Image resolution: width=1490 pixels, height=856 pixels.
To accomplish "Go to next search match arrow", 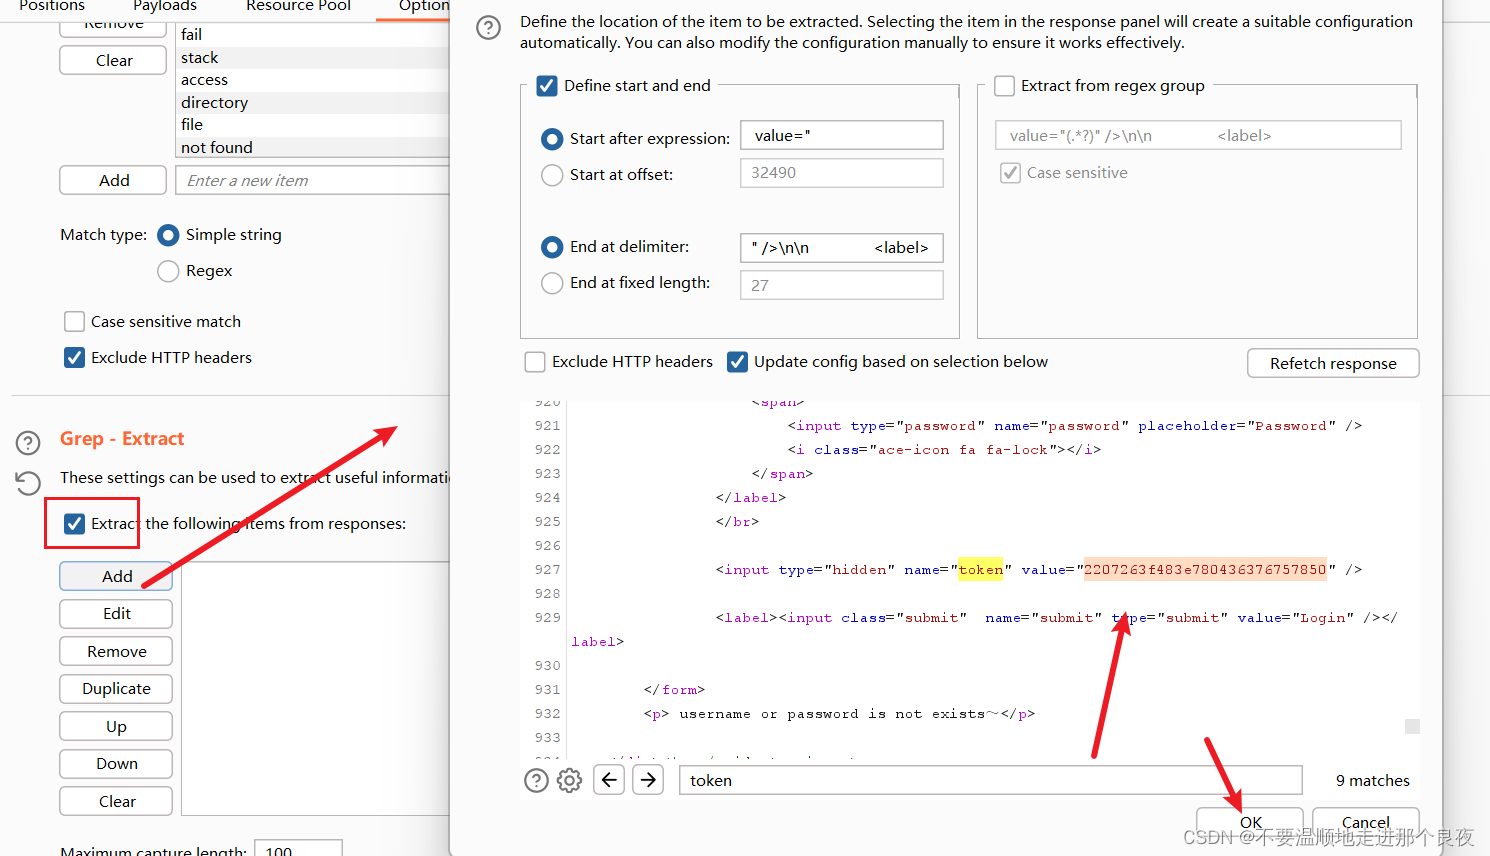I will [648, 780].
